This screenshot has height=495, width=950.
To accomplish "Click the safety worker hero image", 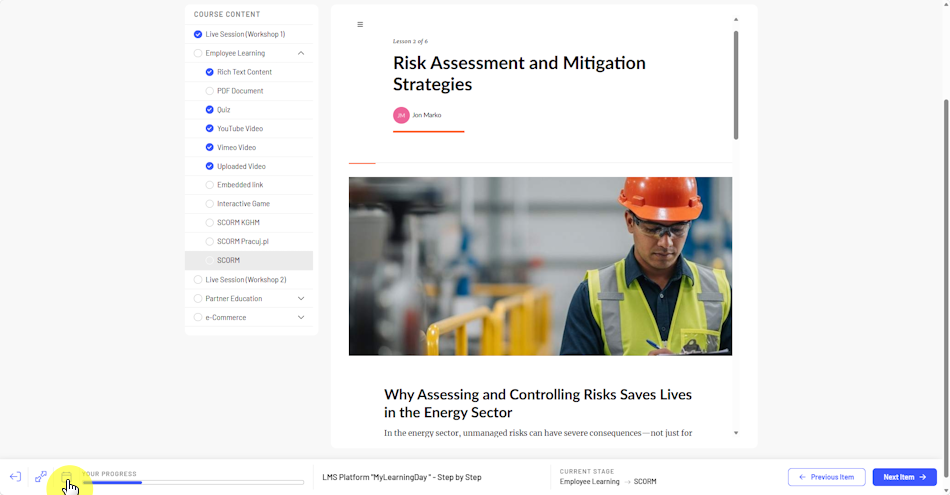I will tap(540, 266).
